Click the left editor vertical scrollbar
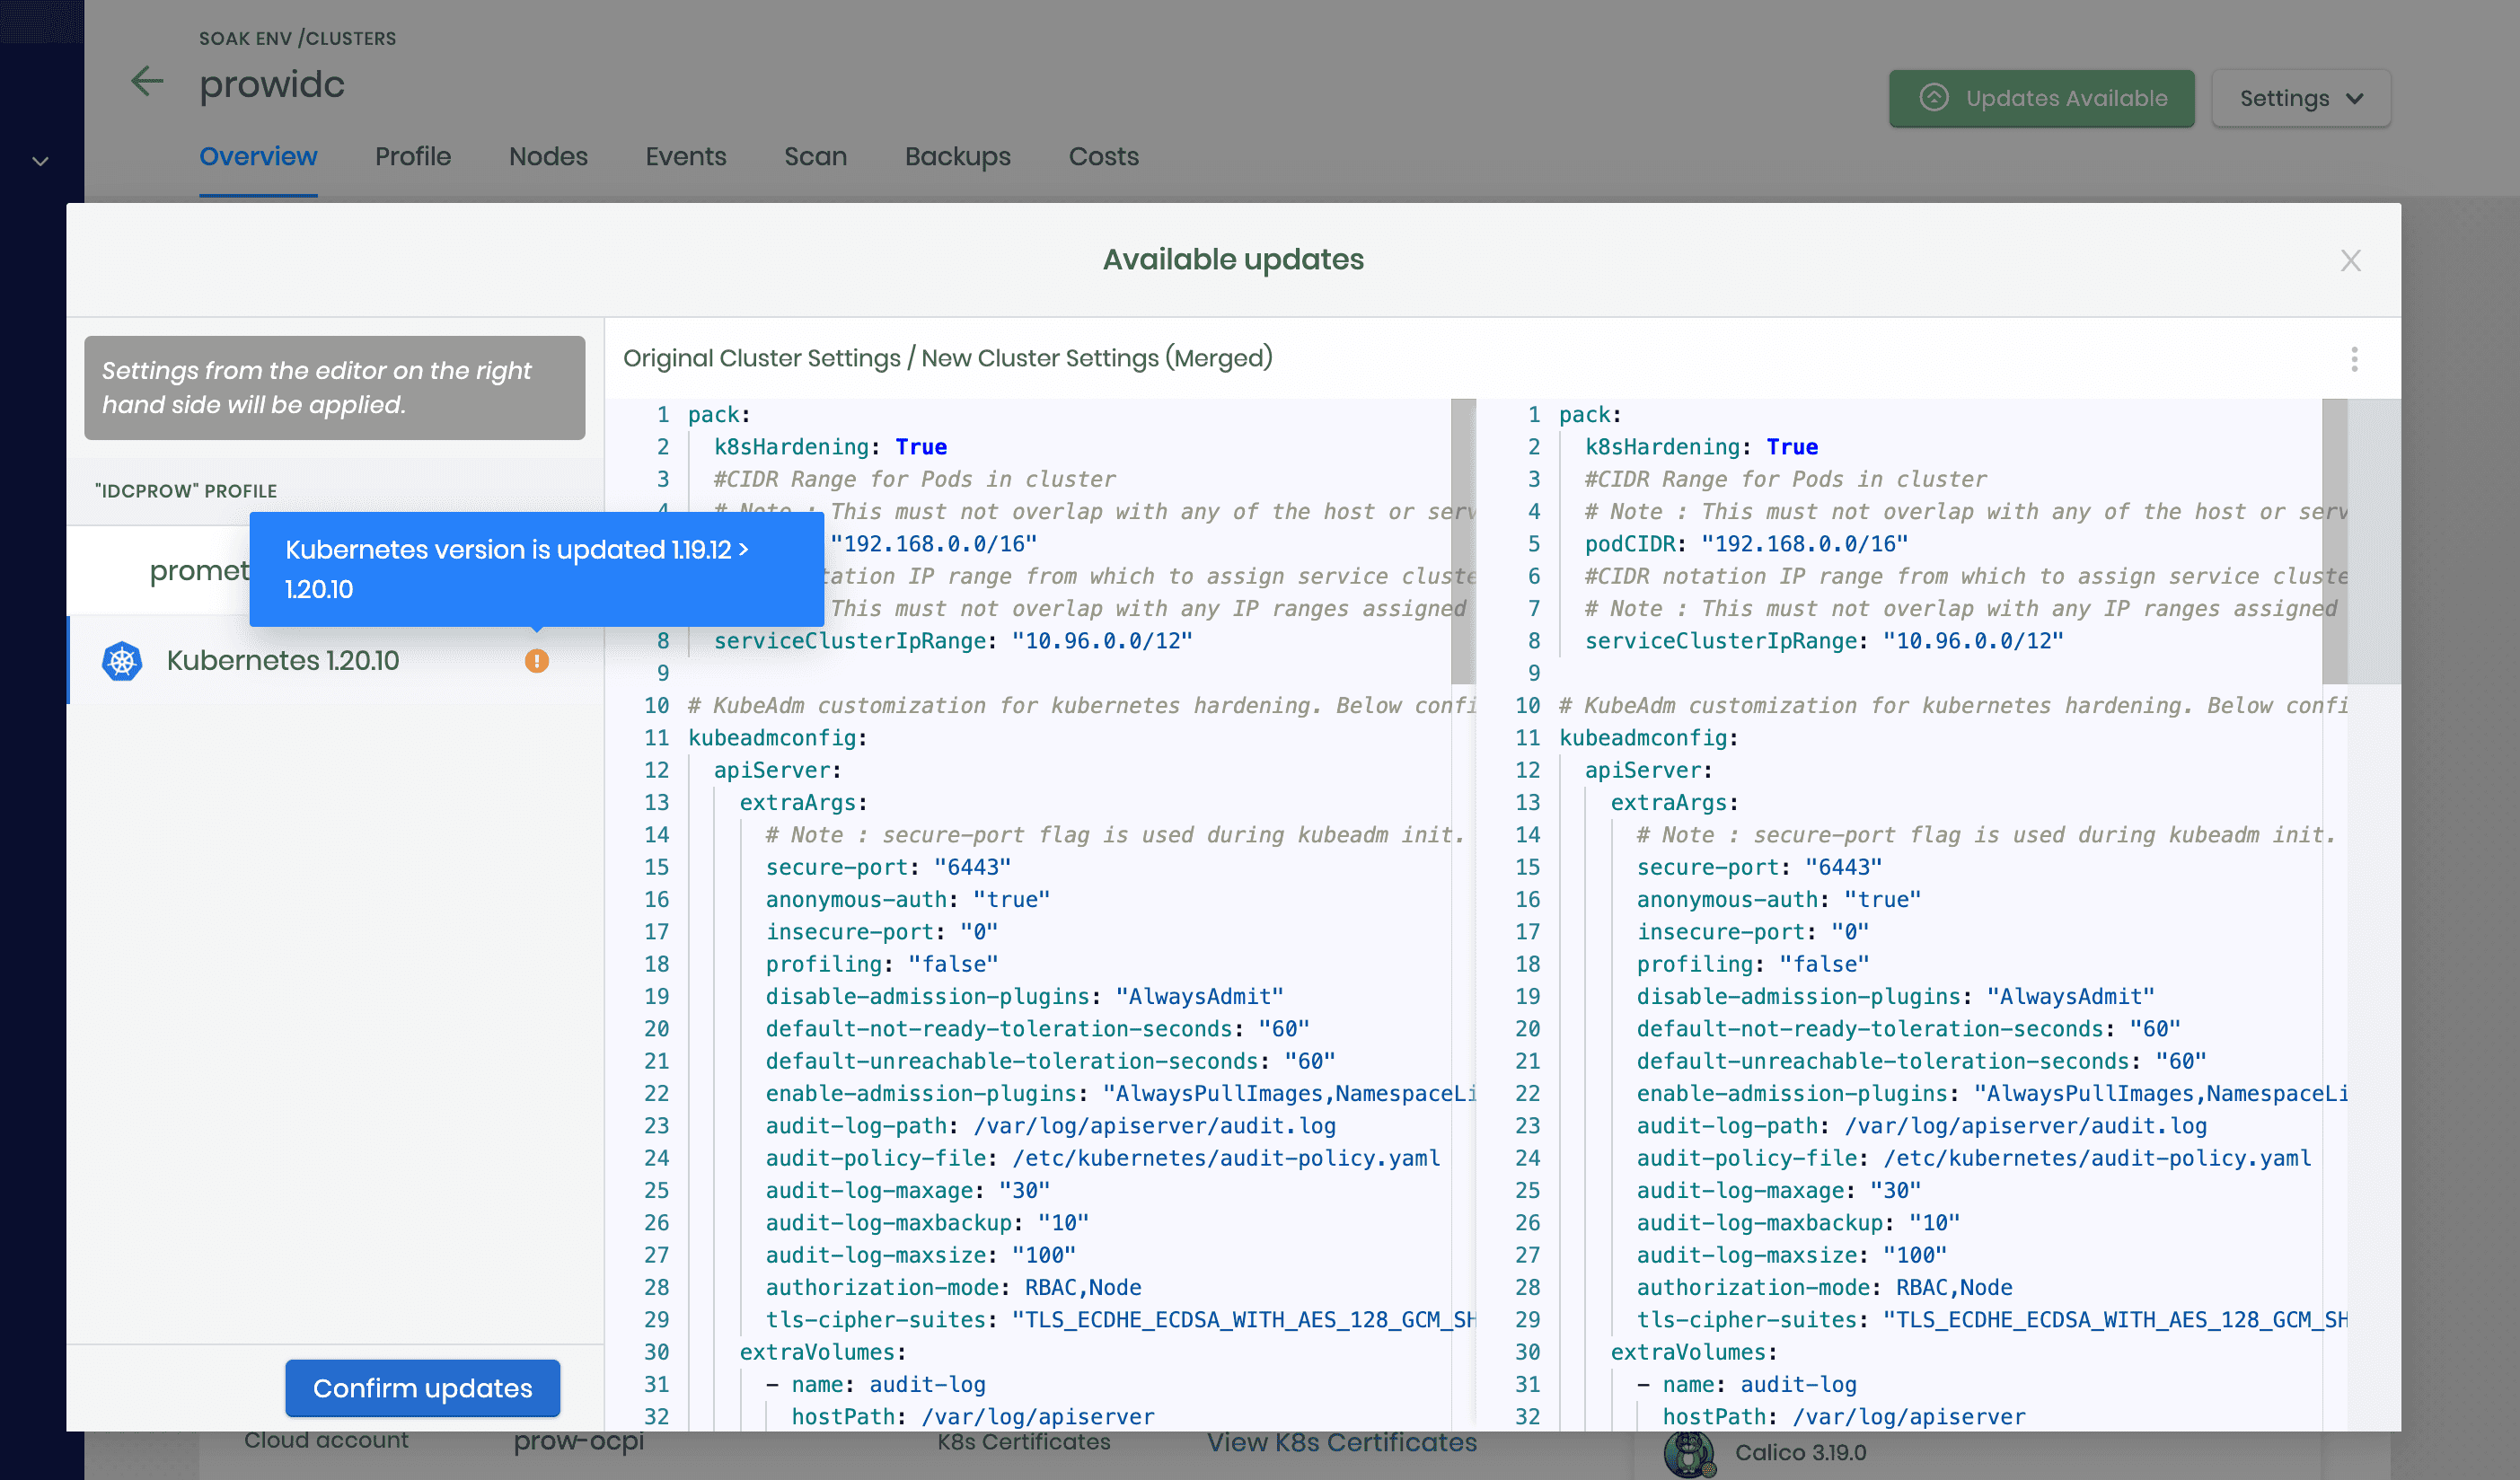This screenshot has width=2520, height=1480. point(1463,541)
